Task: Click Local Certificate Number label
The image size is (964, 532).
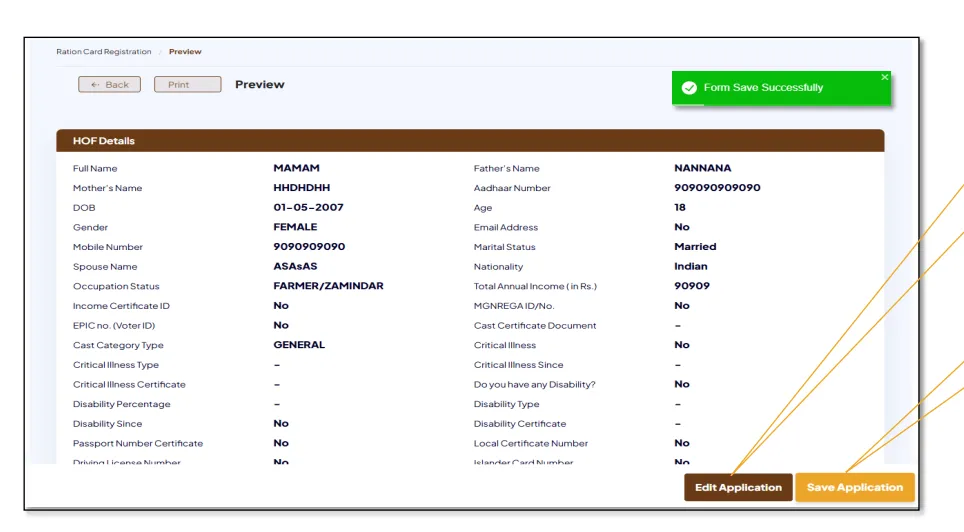Action: tap(531, 443)
